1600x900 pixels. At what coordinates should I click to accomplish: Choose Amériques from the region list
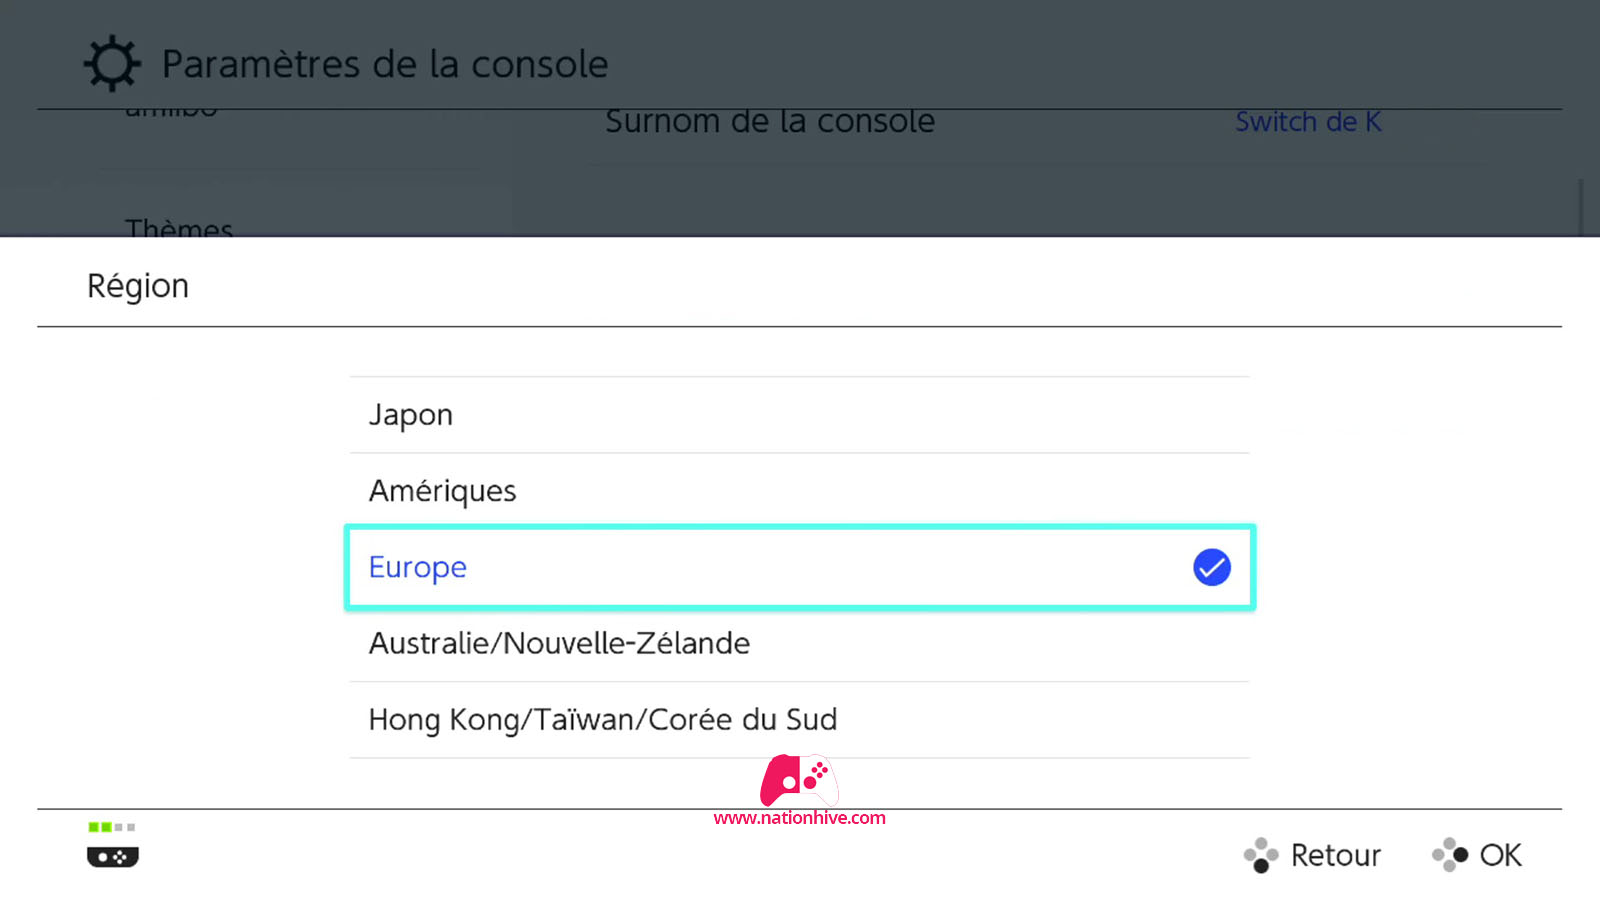click(x=799, y=491)
